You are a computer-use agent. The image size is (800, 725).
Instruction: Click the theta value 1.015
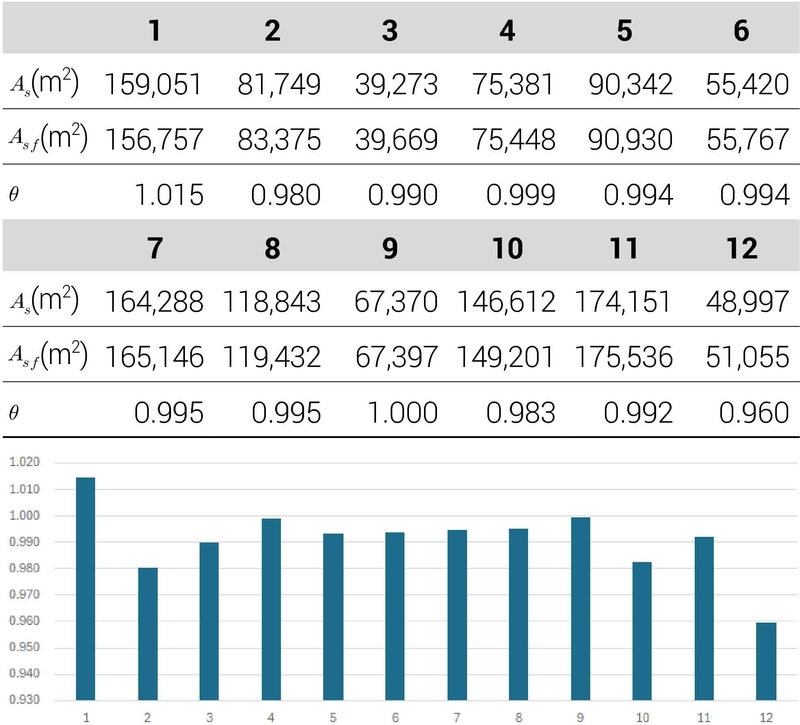click(171, 194)
